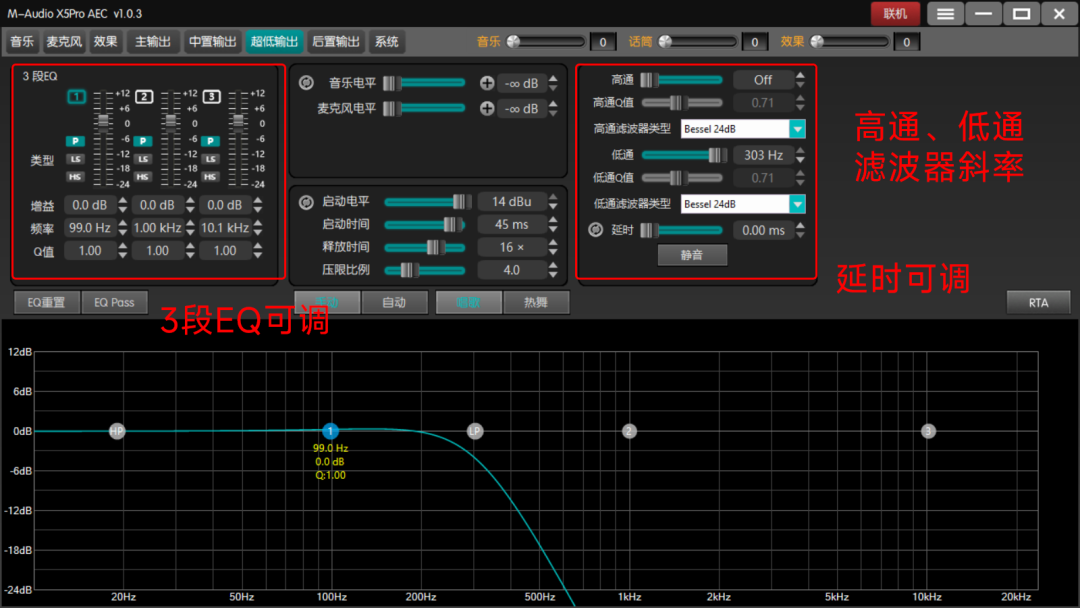Click the 联机 connect button
The width and height of the screenshot is (1080, 608).
coord(895,14)
